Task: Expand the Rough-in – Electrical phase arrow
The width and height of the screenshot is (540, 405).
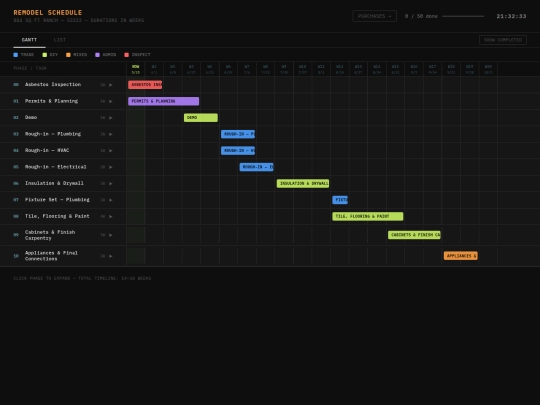Action: click(x=111, y=167)
